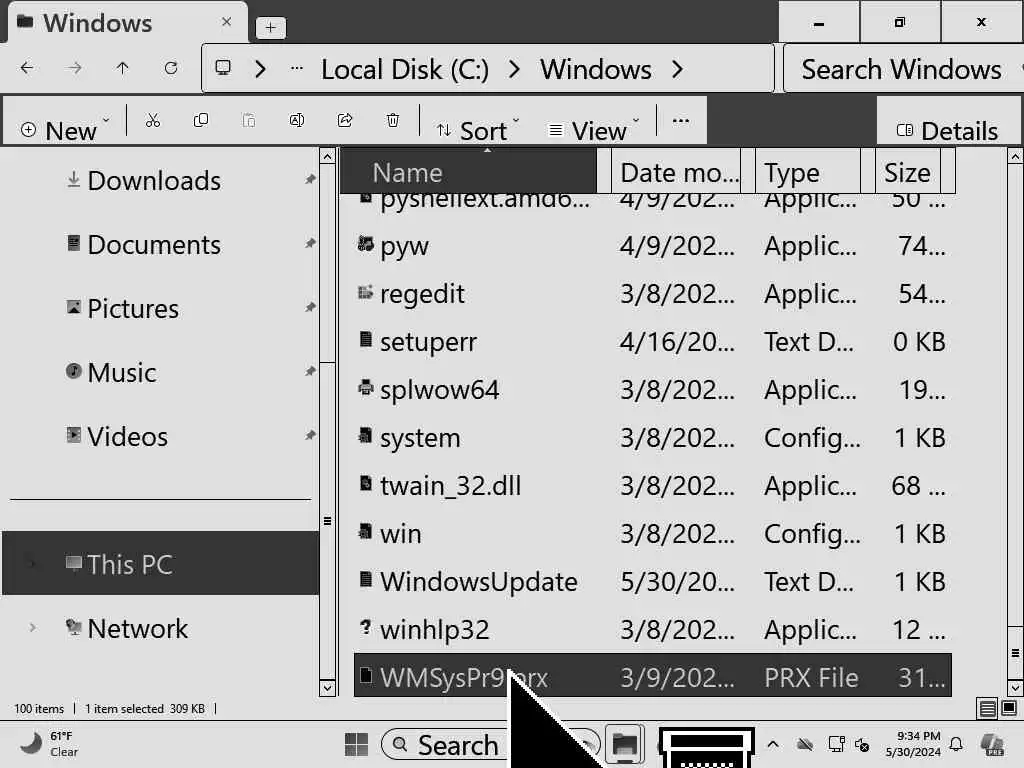The height and width of the screenshot is (768, 1024).
Task: Click Local Disk (C:) in the breadcrumb
Action: click(405, 69)
